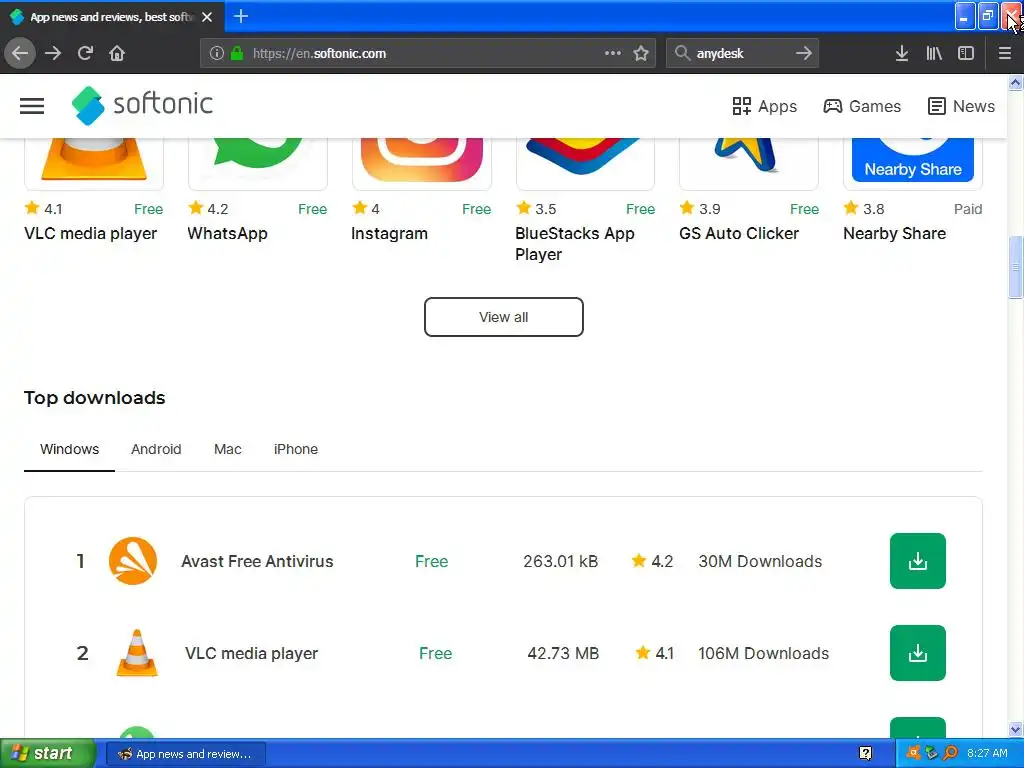Click the page scrollbar thumb
This screenshot has width=1024, height=768.
tap(1015, 266)
